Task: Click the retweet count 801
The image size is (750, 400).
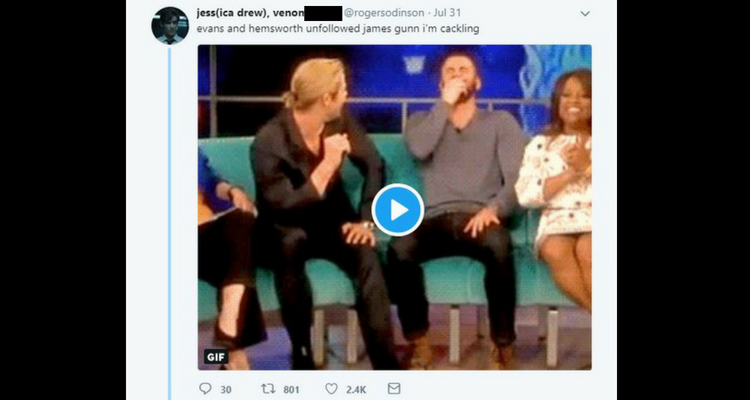Action: click(x=292, y=389)
